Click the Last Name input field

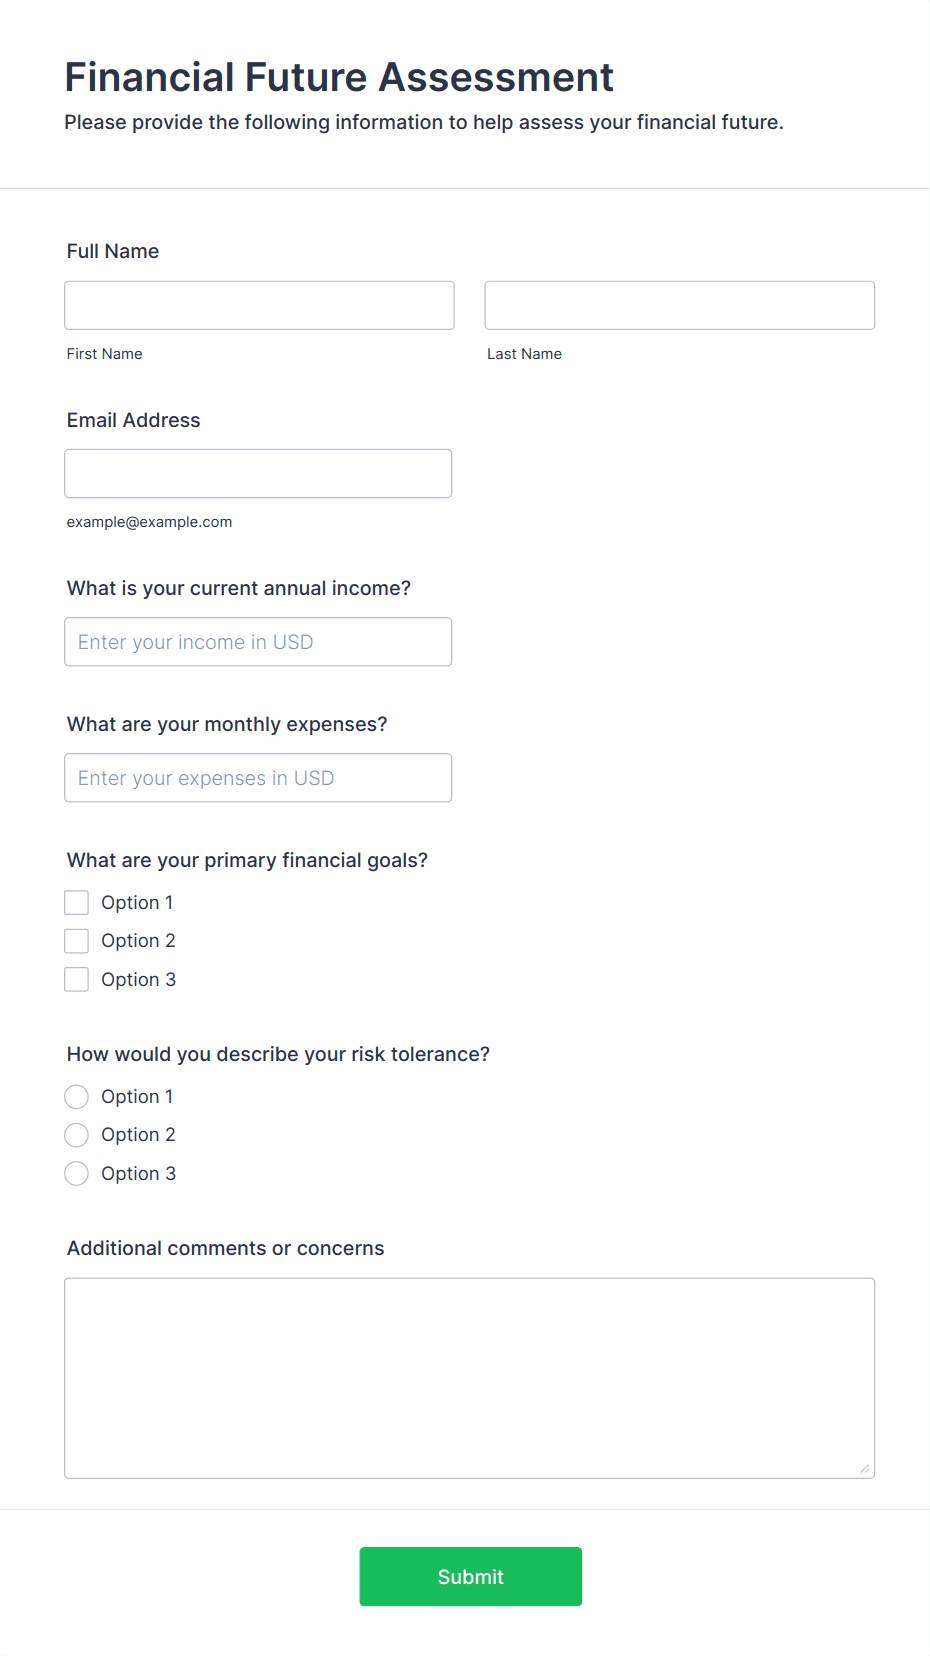[x=679, y=305]
